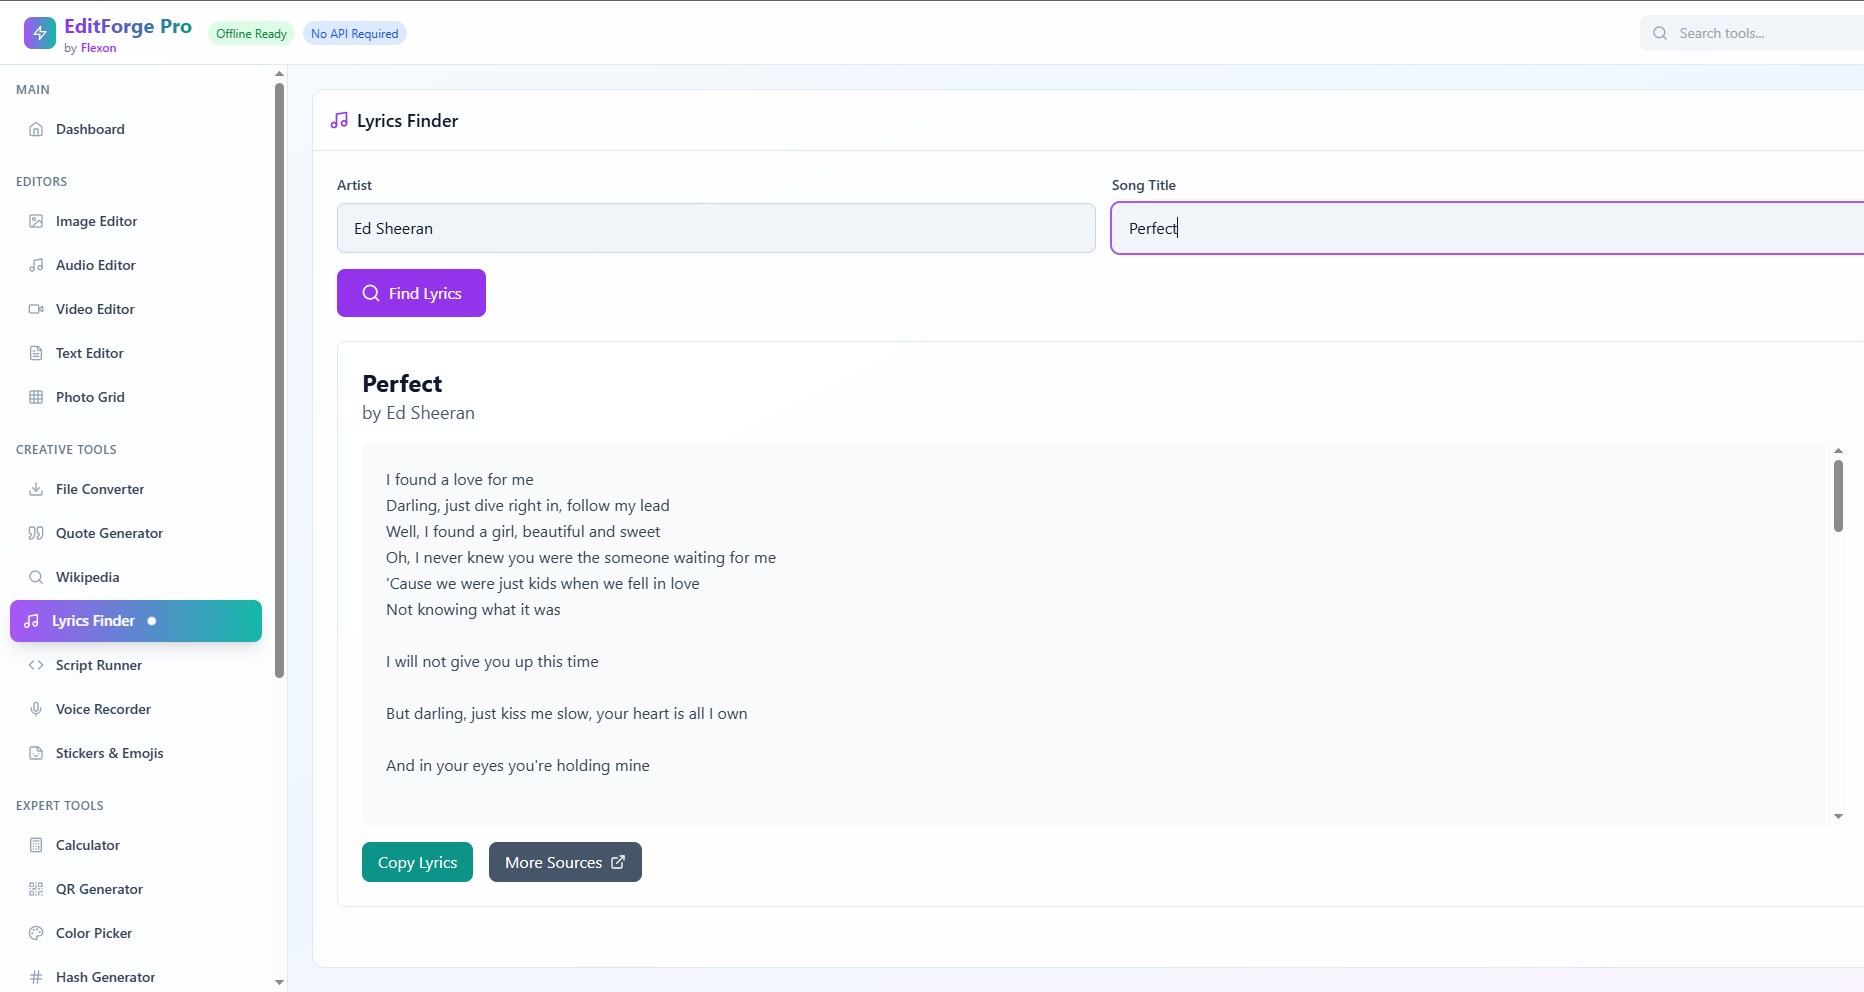Focus the Artist input field
Image resolution: width=1864 pixels, height=992 pixels.
click(x=716, y=228)
